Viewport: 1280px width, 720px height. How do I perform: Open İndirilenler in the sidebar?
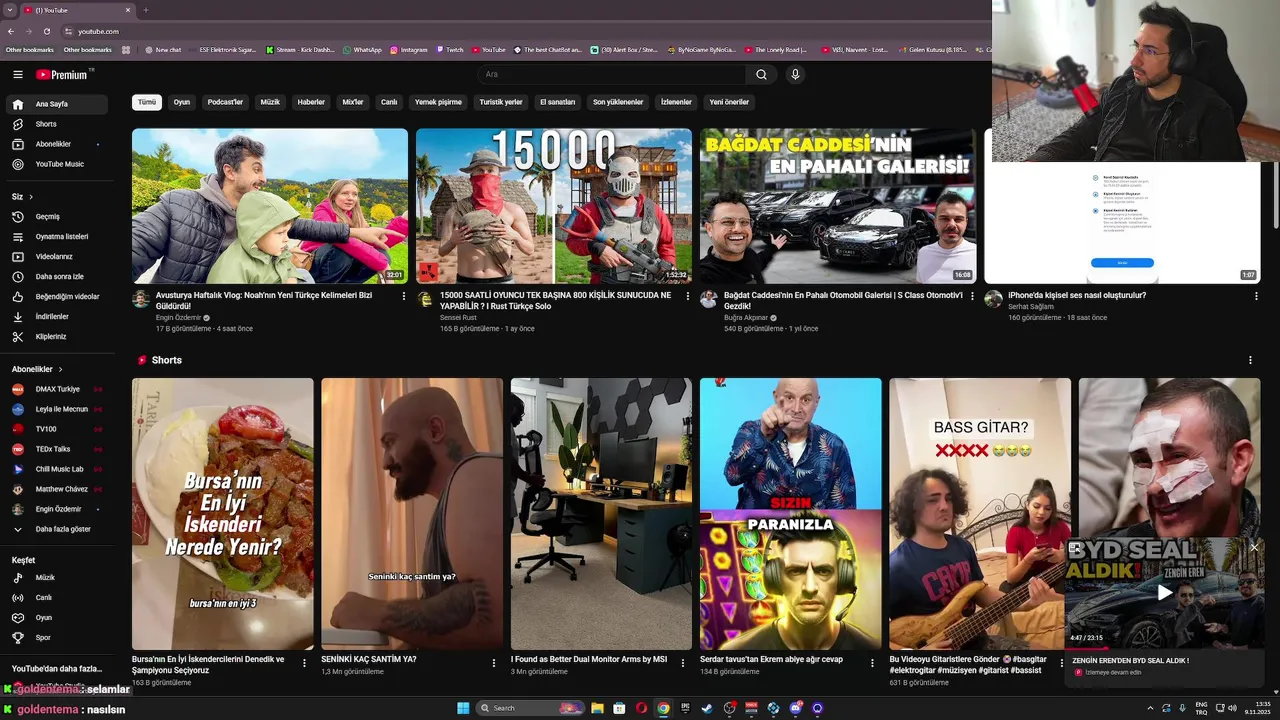point(57,317)
